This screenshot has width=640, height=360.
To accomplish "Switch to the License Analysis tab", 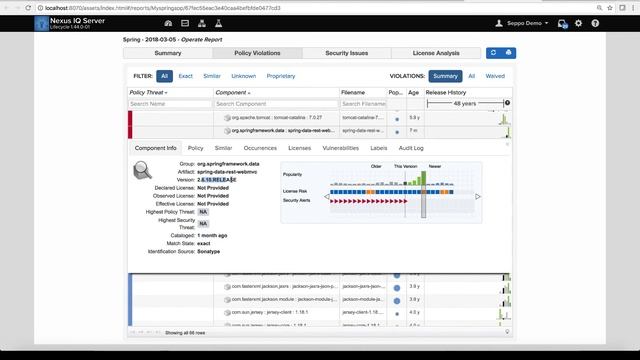I will [x=436, y=53].
